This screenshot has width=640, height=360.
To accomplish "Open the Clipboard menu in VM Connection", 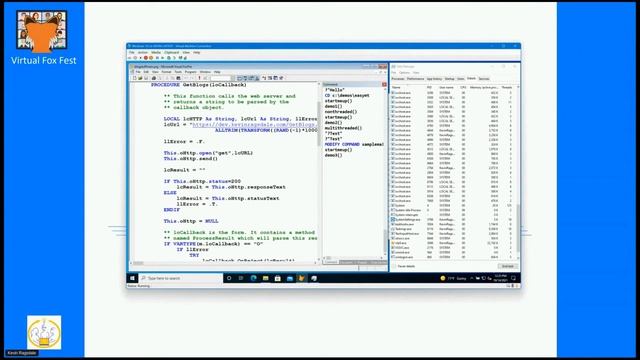I will (x=171, y=52).
